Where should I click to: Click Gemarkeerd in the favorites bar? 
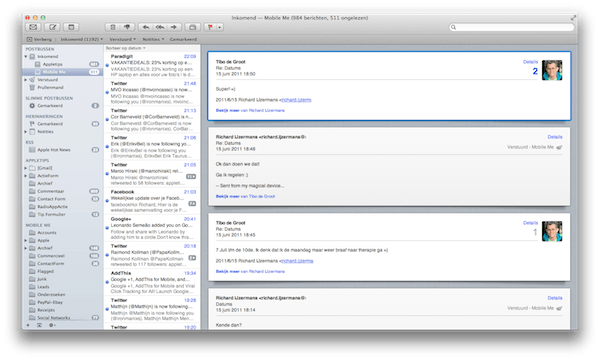[x=183, y=39]
